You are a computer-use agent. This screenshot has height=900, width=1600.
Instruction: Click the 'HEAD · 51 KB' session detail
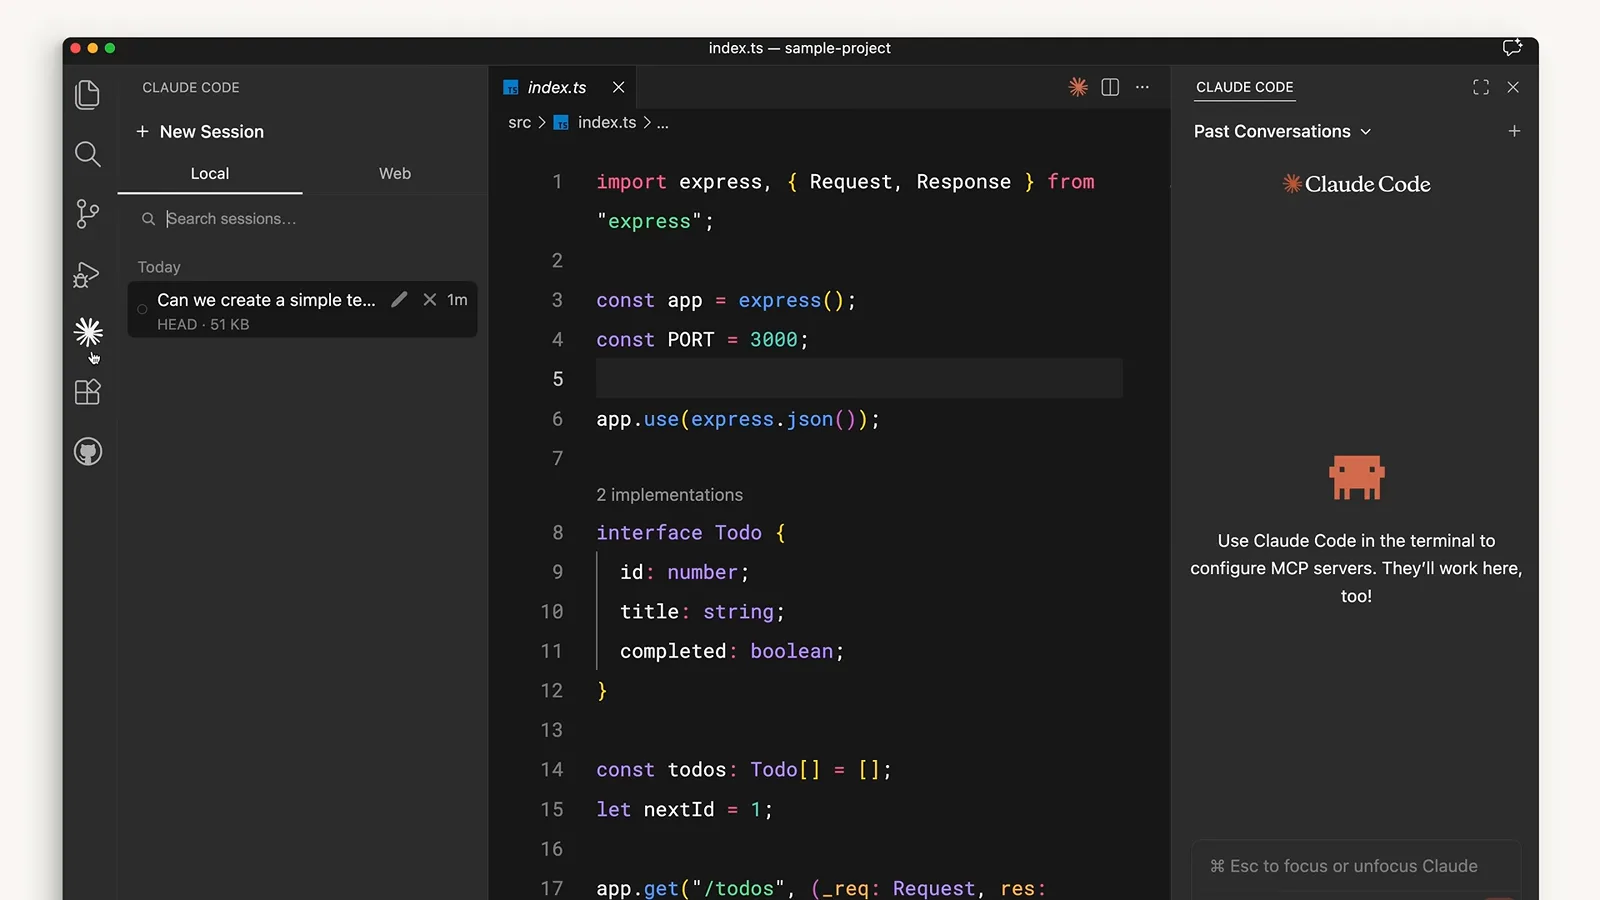(x=203, y=324)
